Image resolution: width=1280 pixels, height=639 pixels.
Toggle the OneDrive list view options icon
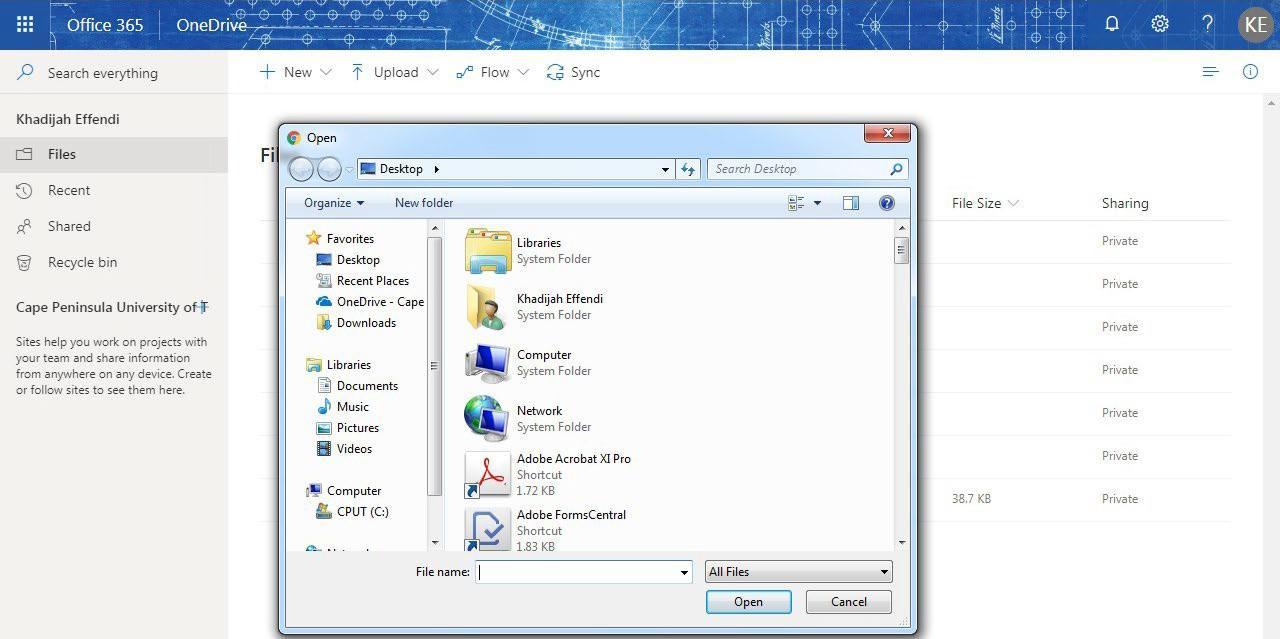(x=1210, y=72)
